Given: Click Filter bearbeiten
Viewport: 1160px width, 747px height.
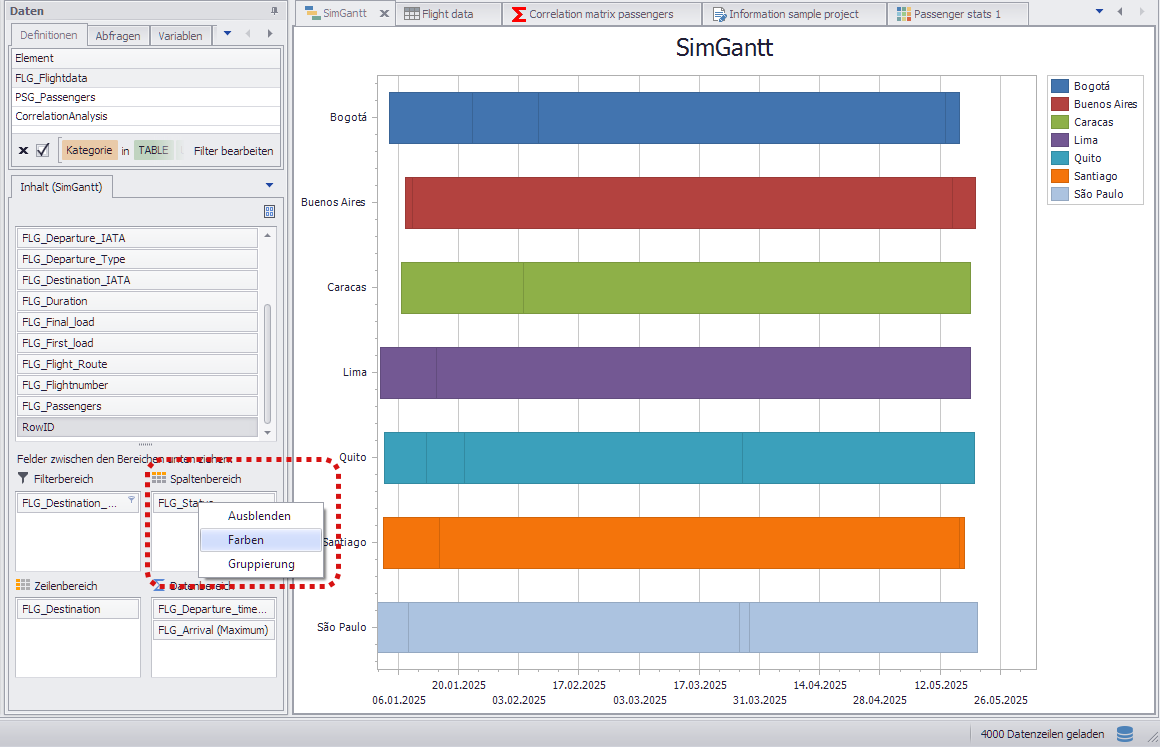Looking at the screenshot, I should (x=233, y=151).
